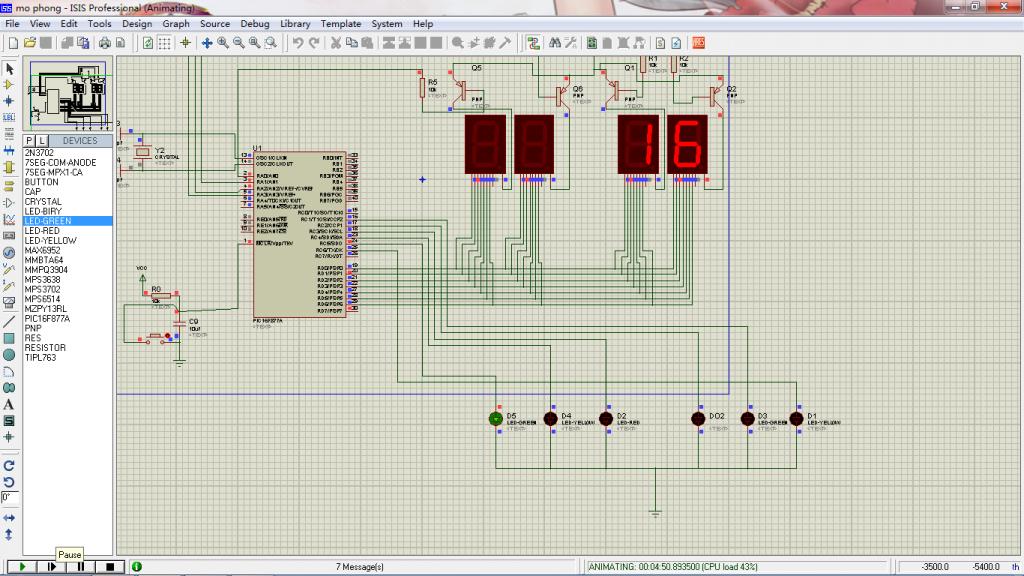This screenshot has height=576, width=1024.
Task: Toggle the grid display button
Action: click(165, 43)
